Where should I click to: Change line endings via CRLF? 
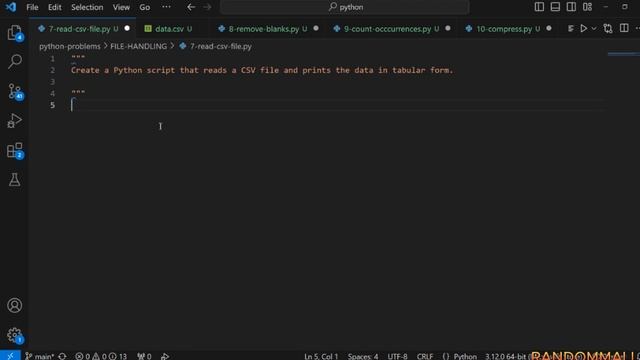click(424, 356)
